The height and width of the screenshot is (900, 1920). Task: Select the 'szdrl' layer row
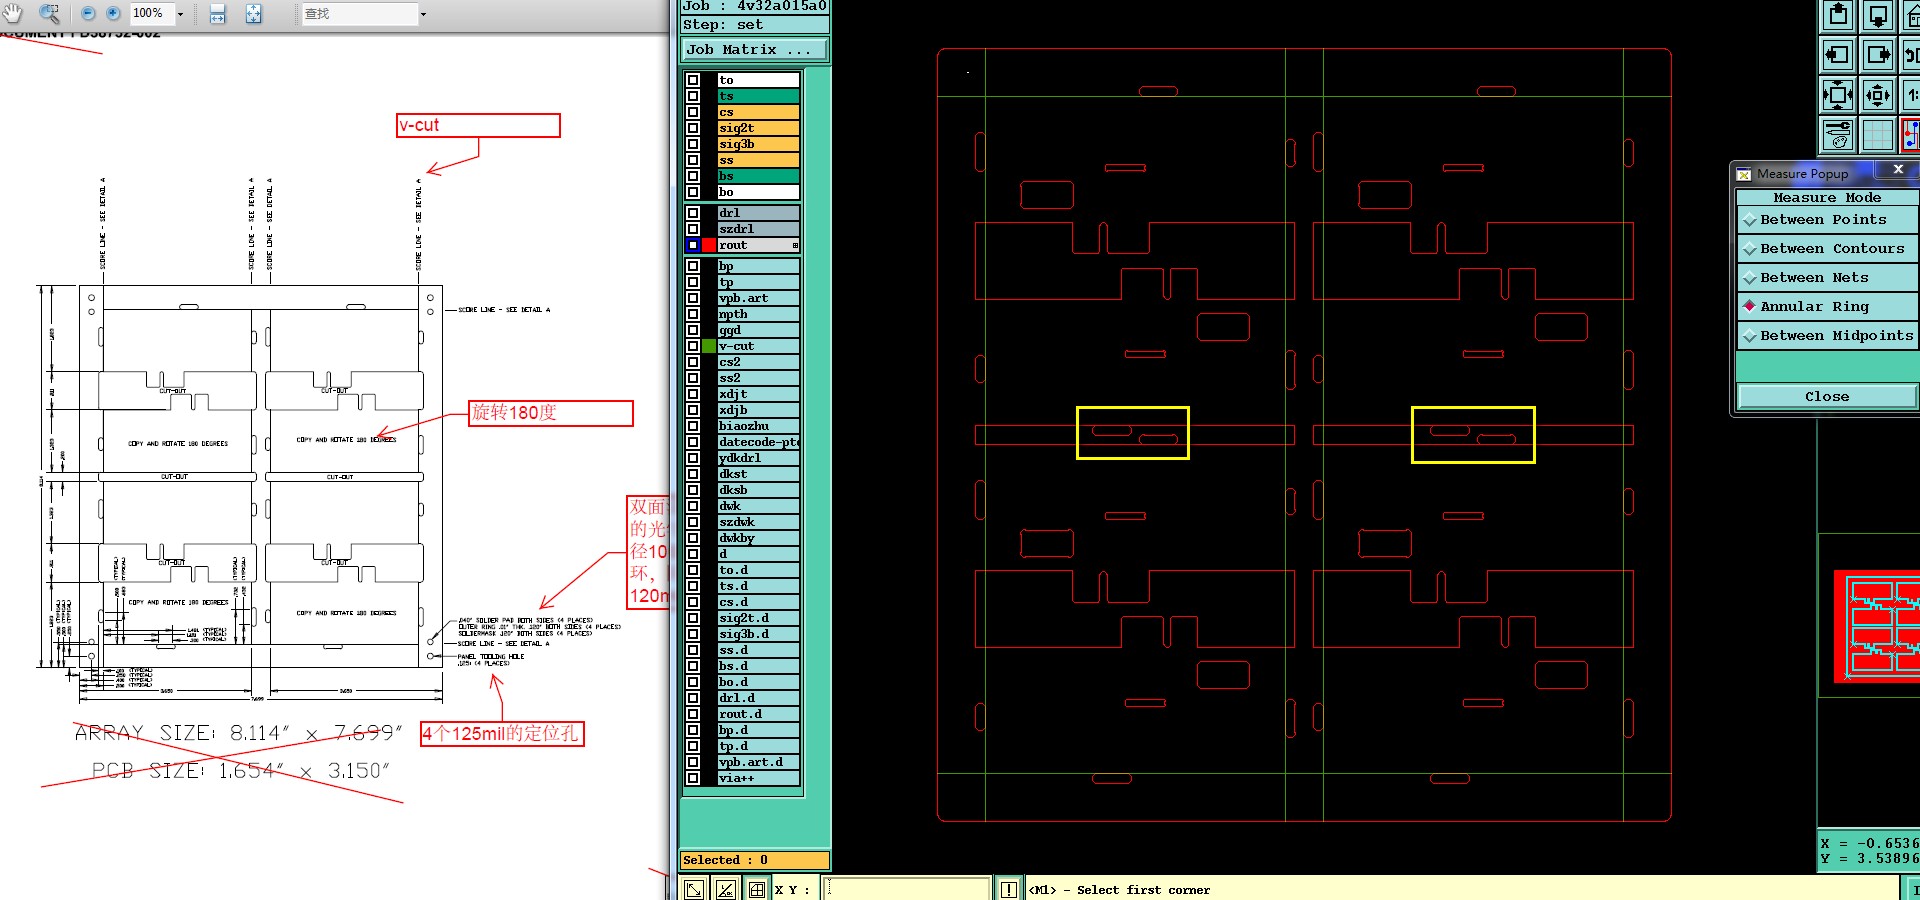[x=758, y=229]
